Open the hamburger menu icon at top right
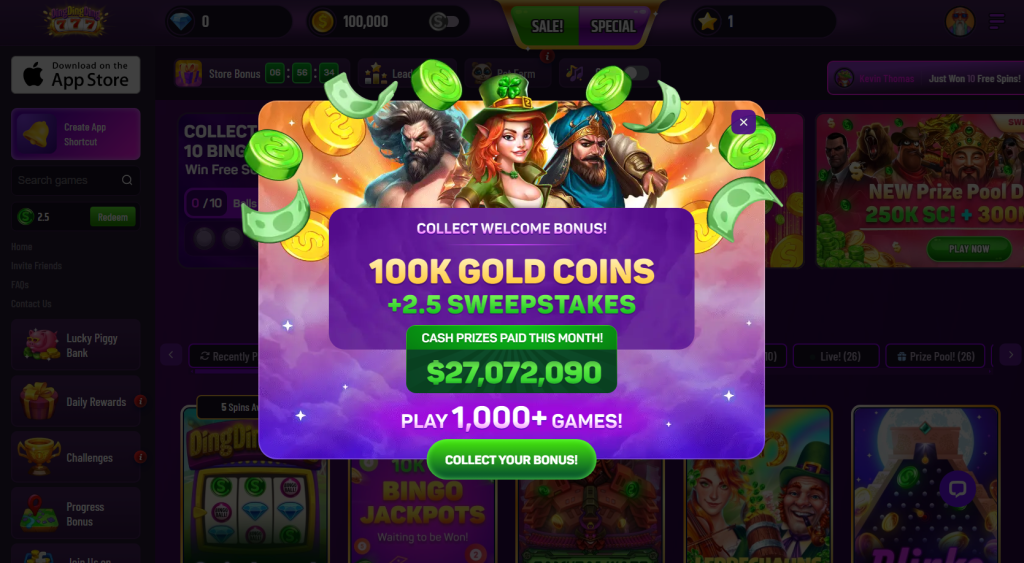1024x563 pixels. (997, 22)
